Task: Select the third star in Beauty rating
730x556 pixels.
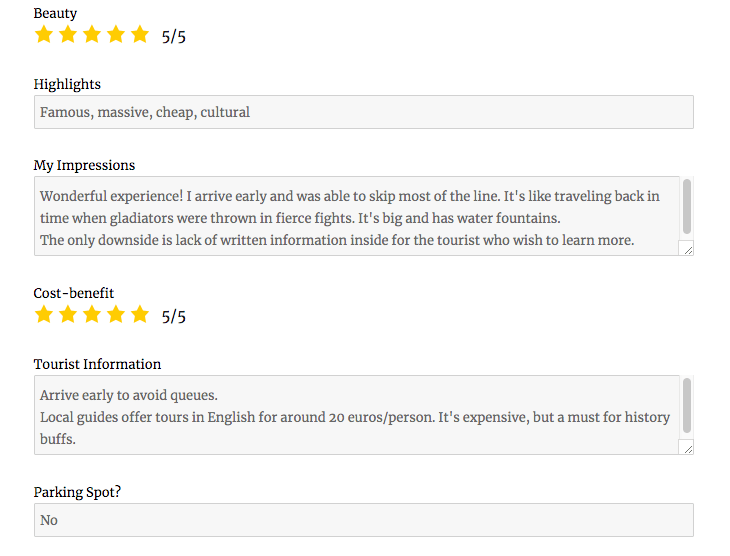Action: [91, 35]
